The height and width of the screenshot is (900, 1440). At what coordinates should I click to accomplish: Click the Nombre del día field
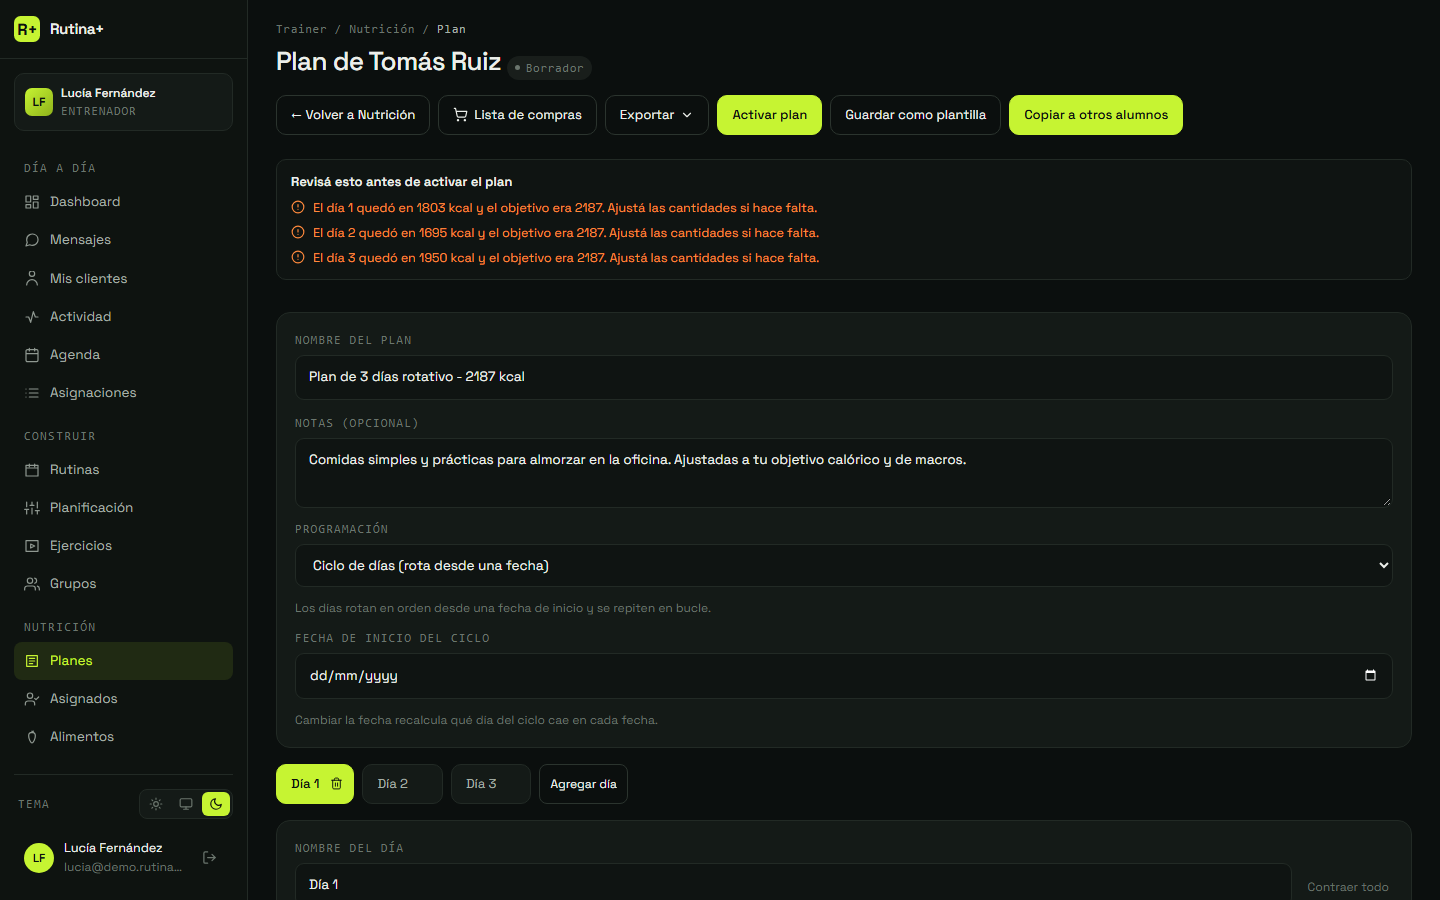(793, 884)
